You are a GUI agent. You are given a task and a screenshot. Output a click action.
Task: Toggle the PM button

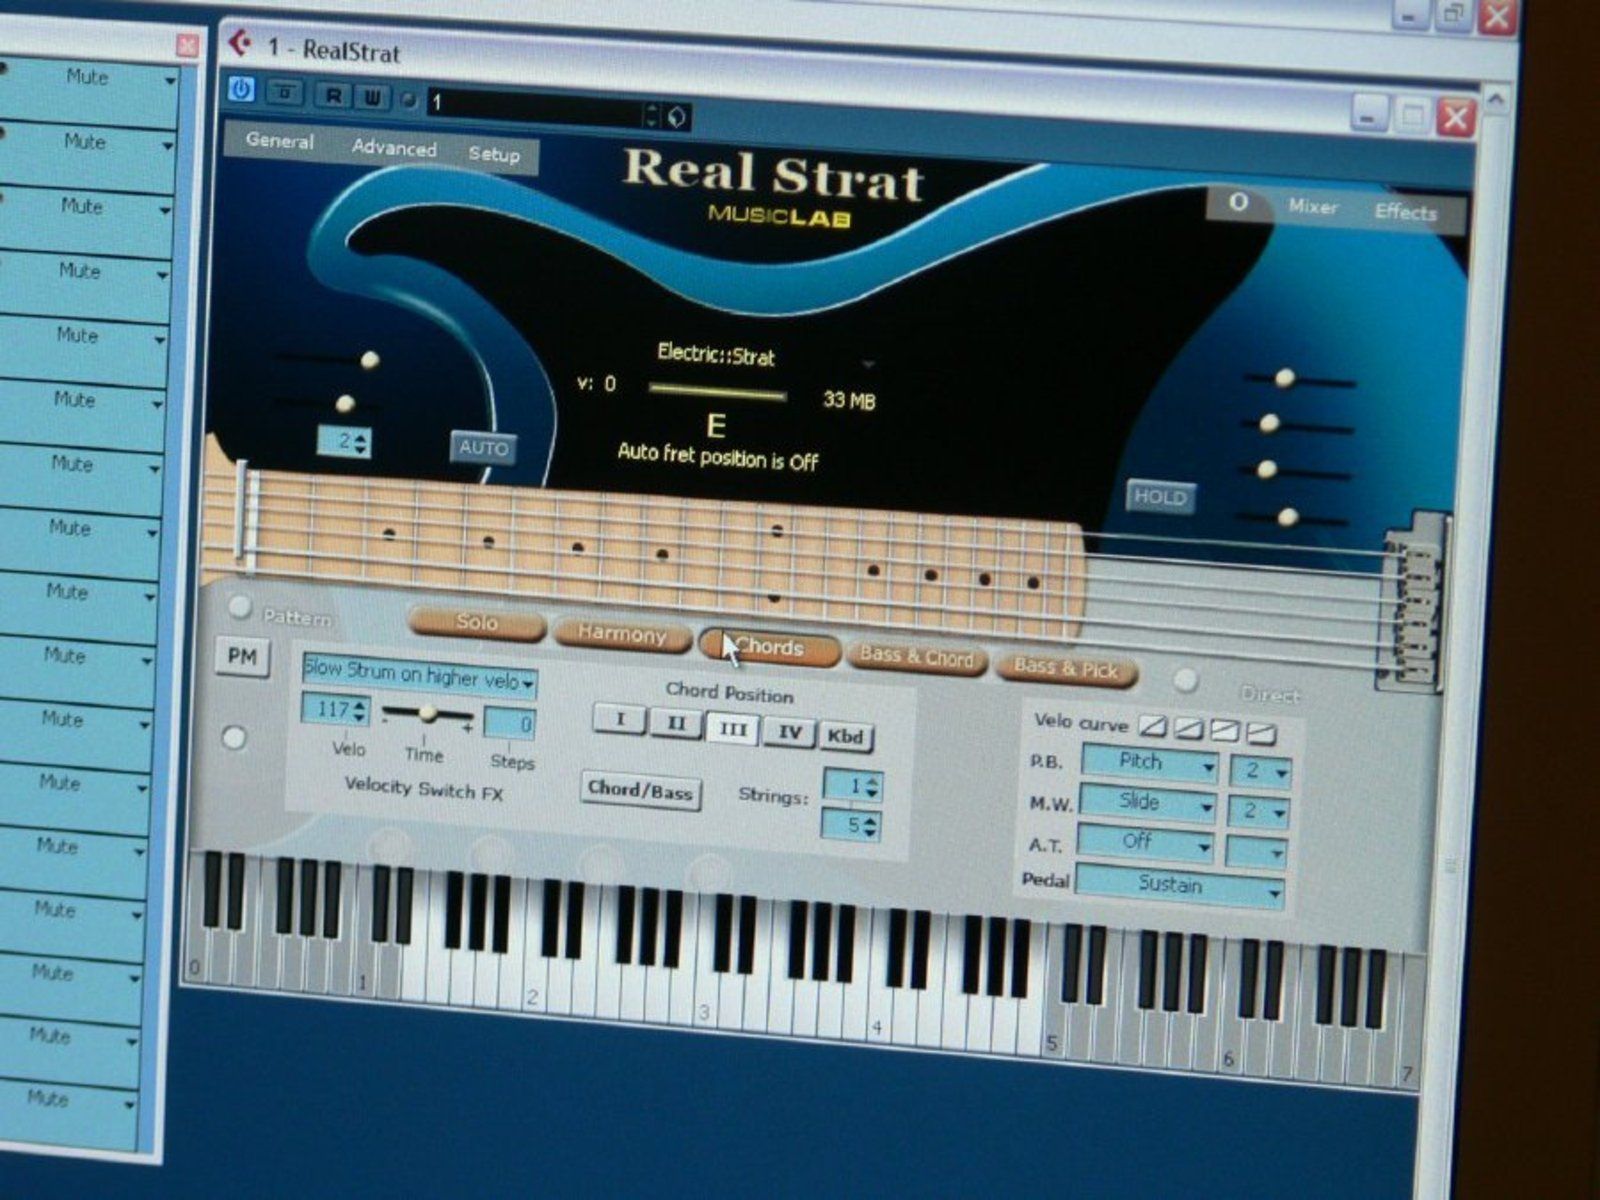coord(242,657)
